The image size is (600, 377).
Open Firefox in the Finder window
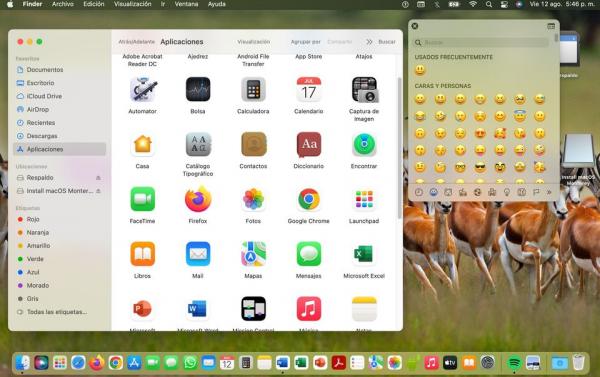tap(198, 199)
